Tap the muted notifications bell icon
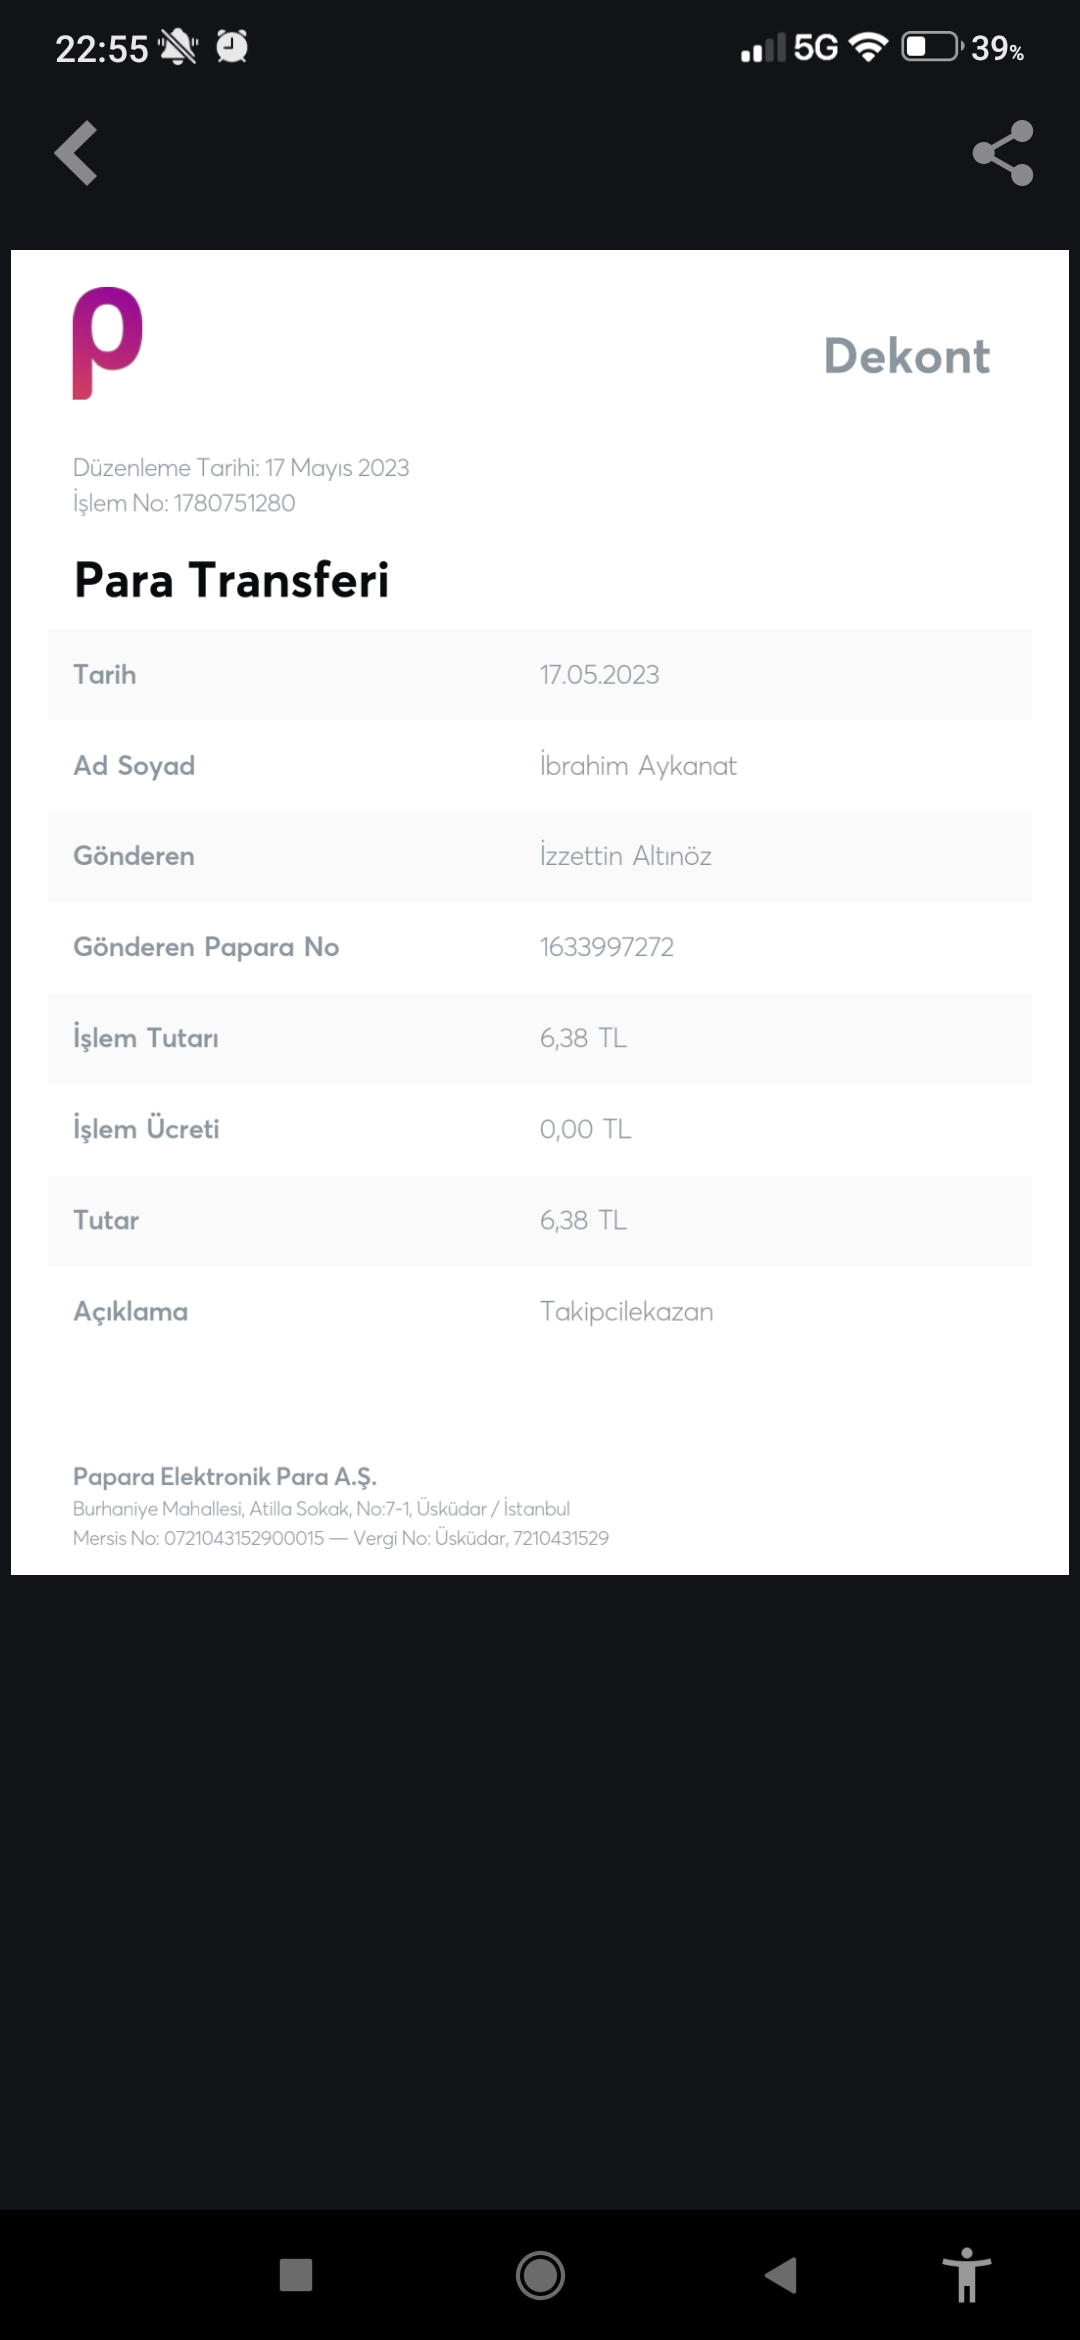This screenshot has height=2340, width=1080. click(178, 47)
